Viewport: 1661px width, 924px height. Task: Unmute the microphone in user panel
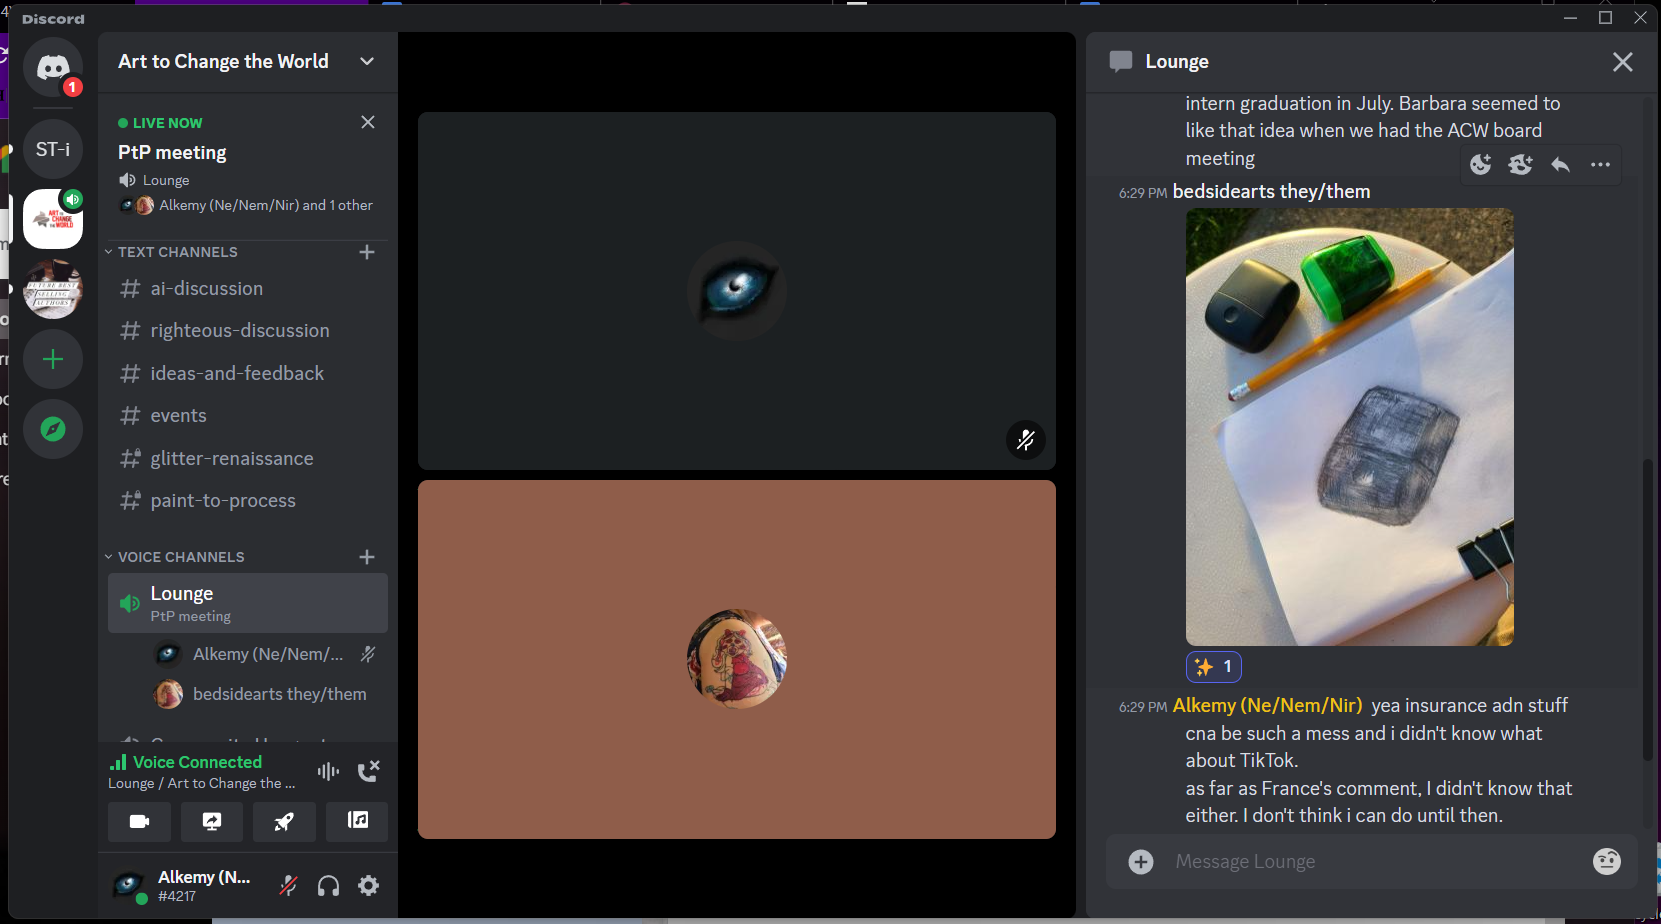point(288,886)
